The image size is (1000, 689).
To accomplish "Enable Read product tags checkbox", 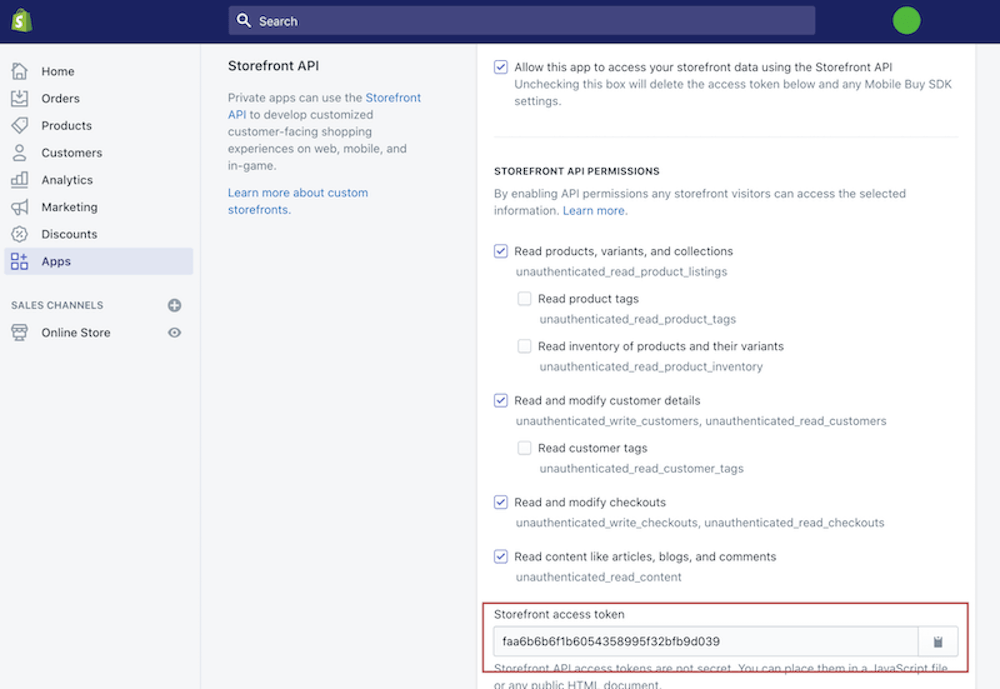I will pos(524,299).
